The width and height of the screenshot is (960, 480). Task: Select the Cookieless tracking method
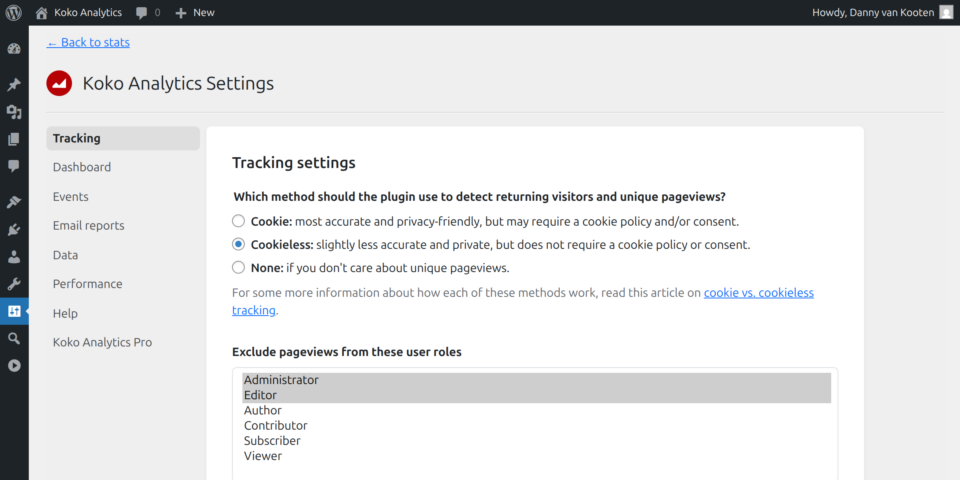click(x=238, y=244)
